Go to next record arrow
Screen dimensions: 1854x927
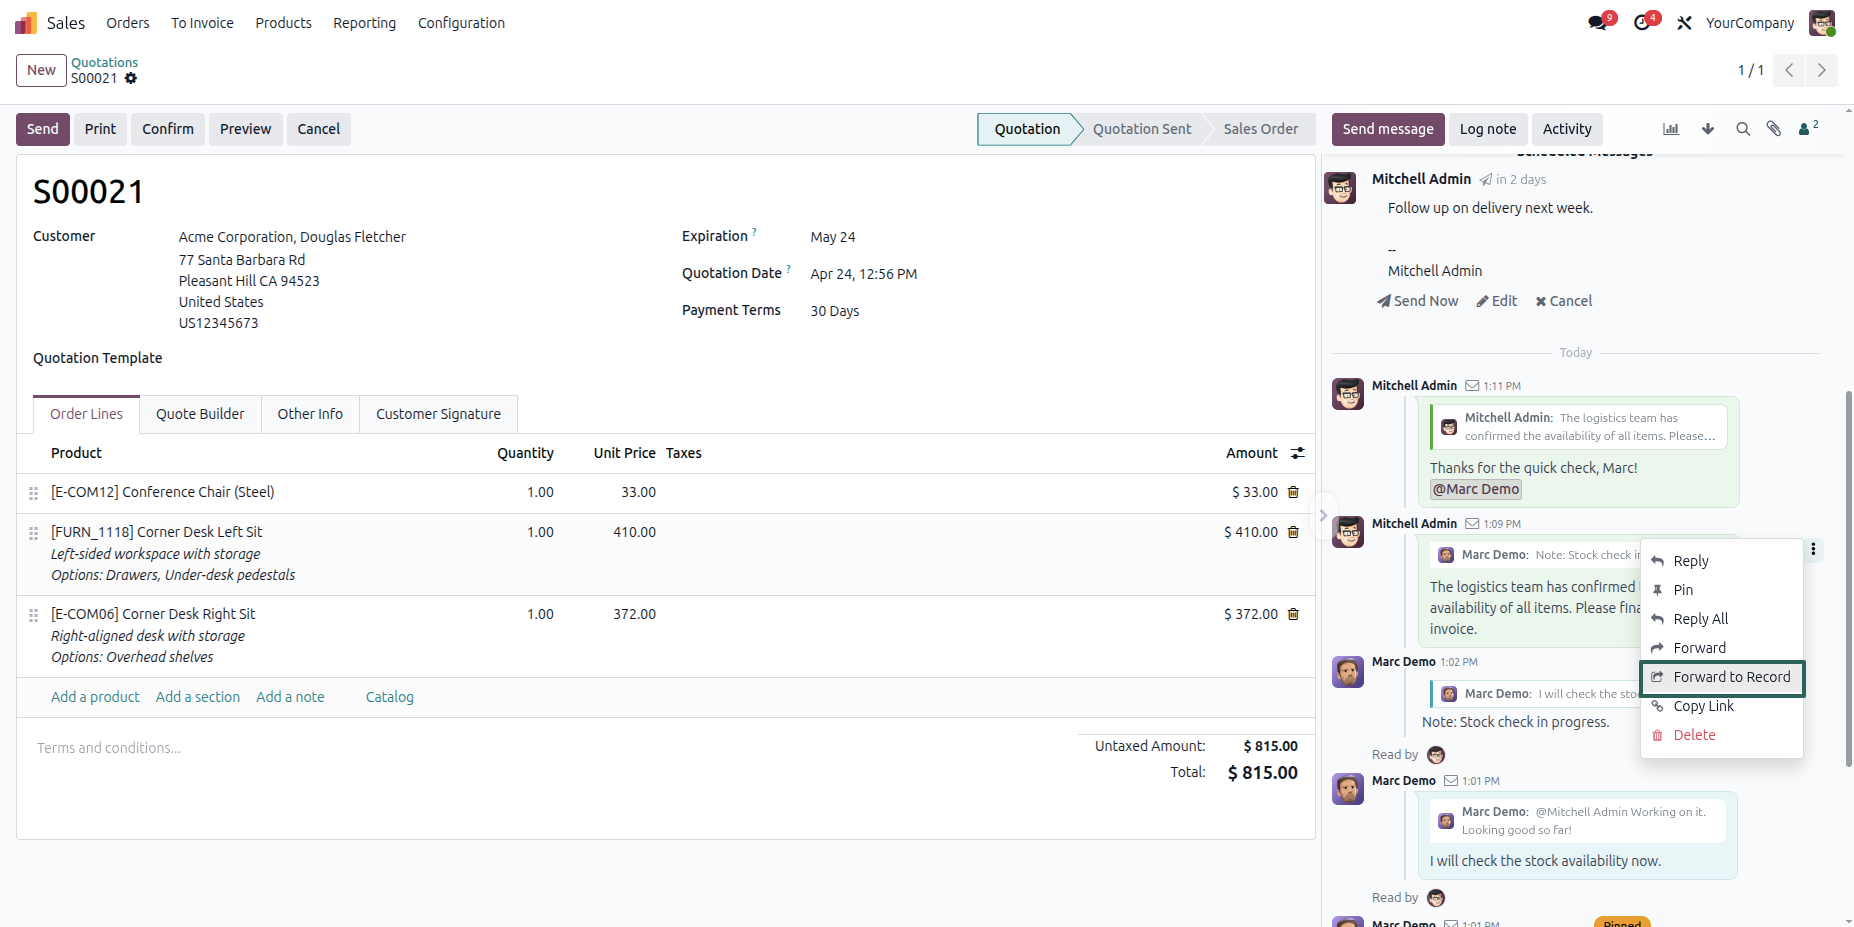(x=1821, y=70)
